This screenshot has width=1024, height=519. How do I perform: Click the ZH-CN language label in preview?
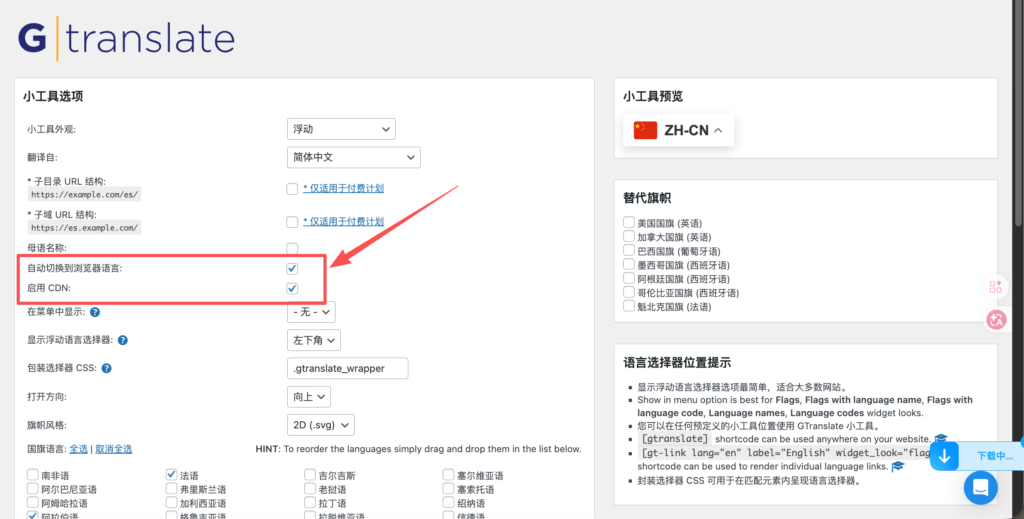pos(686,130)
